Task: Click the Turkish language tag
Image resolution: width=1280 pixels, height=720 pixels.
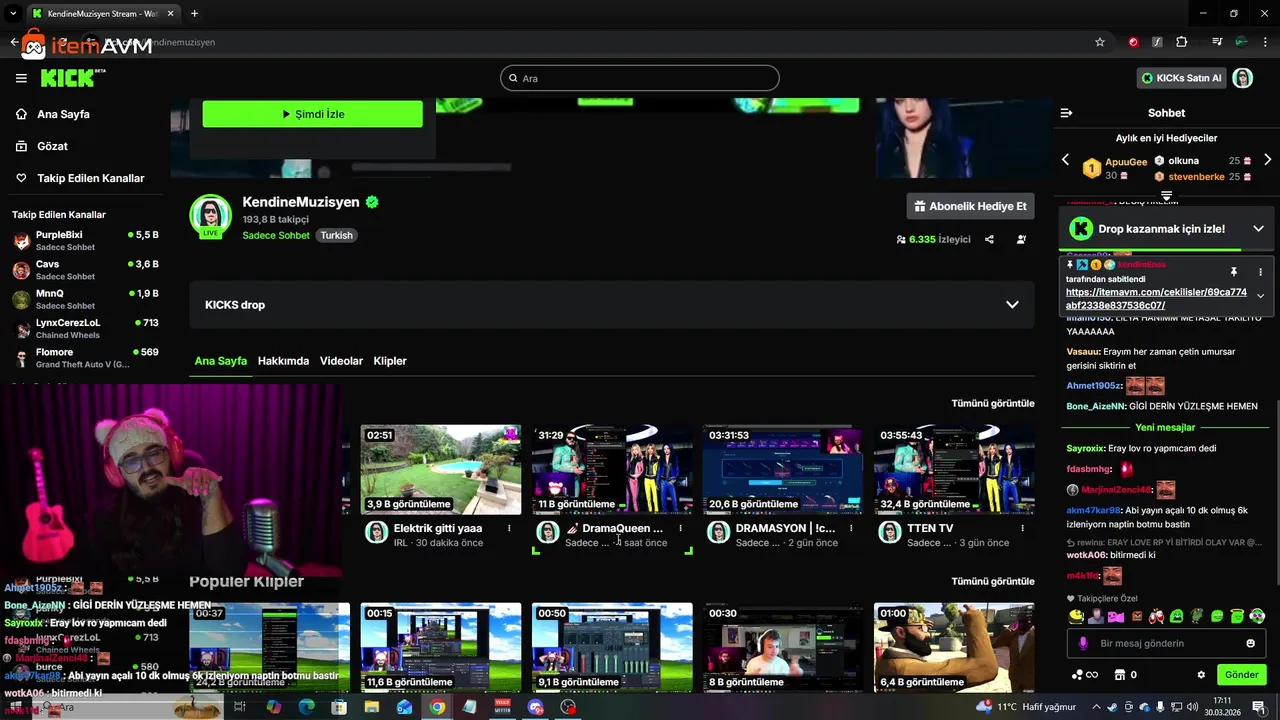Action: coord(336,236)
